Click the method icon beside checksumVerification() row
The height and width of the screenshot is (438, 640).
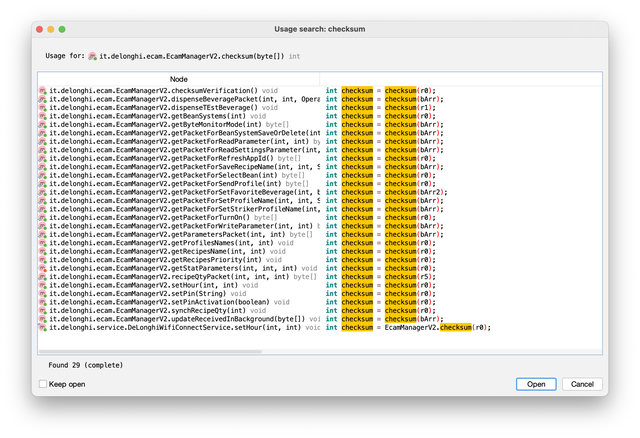[43, 91]
